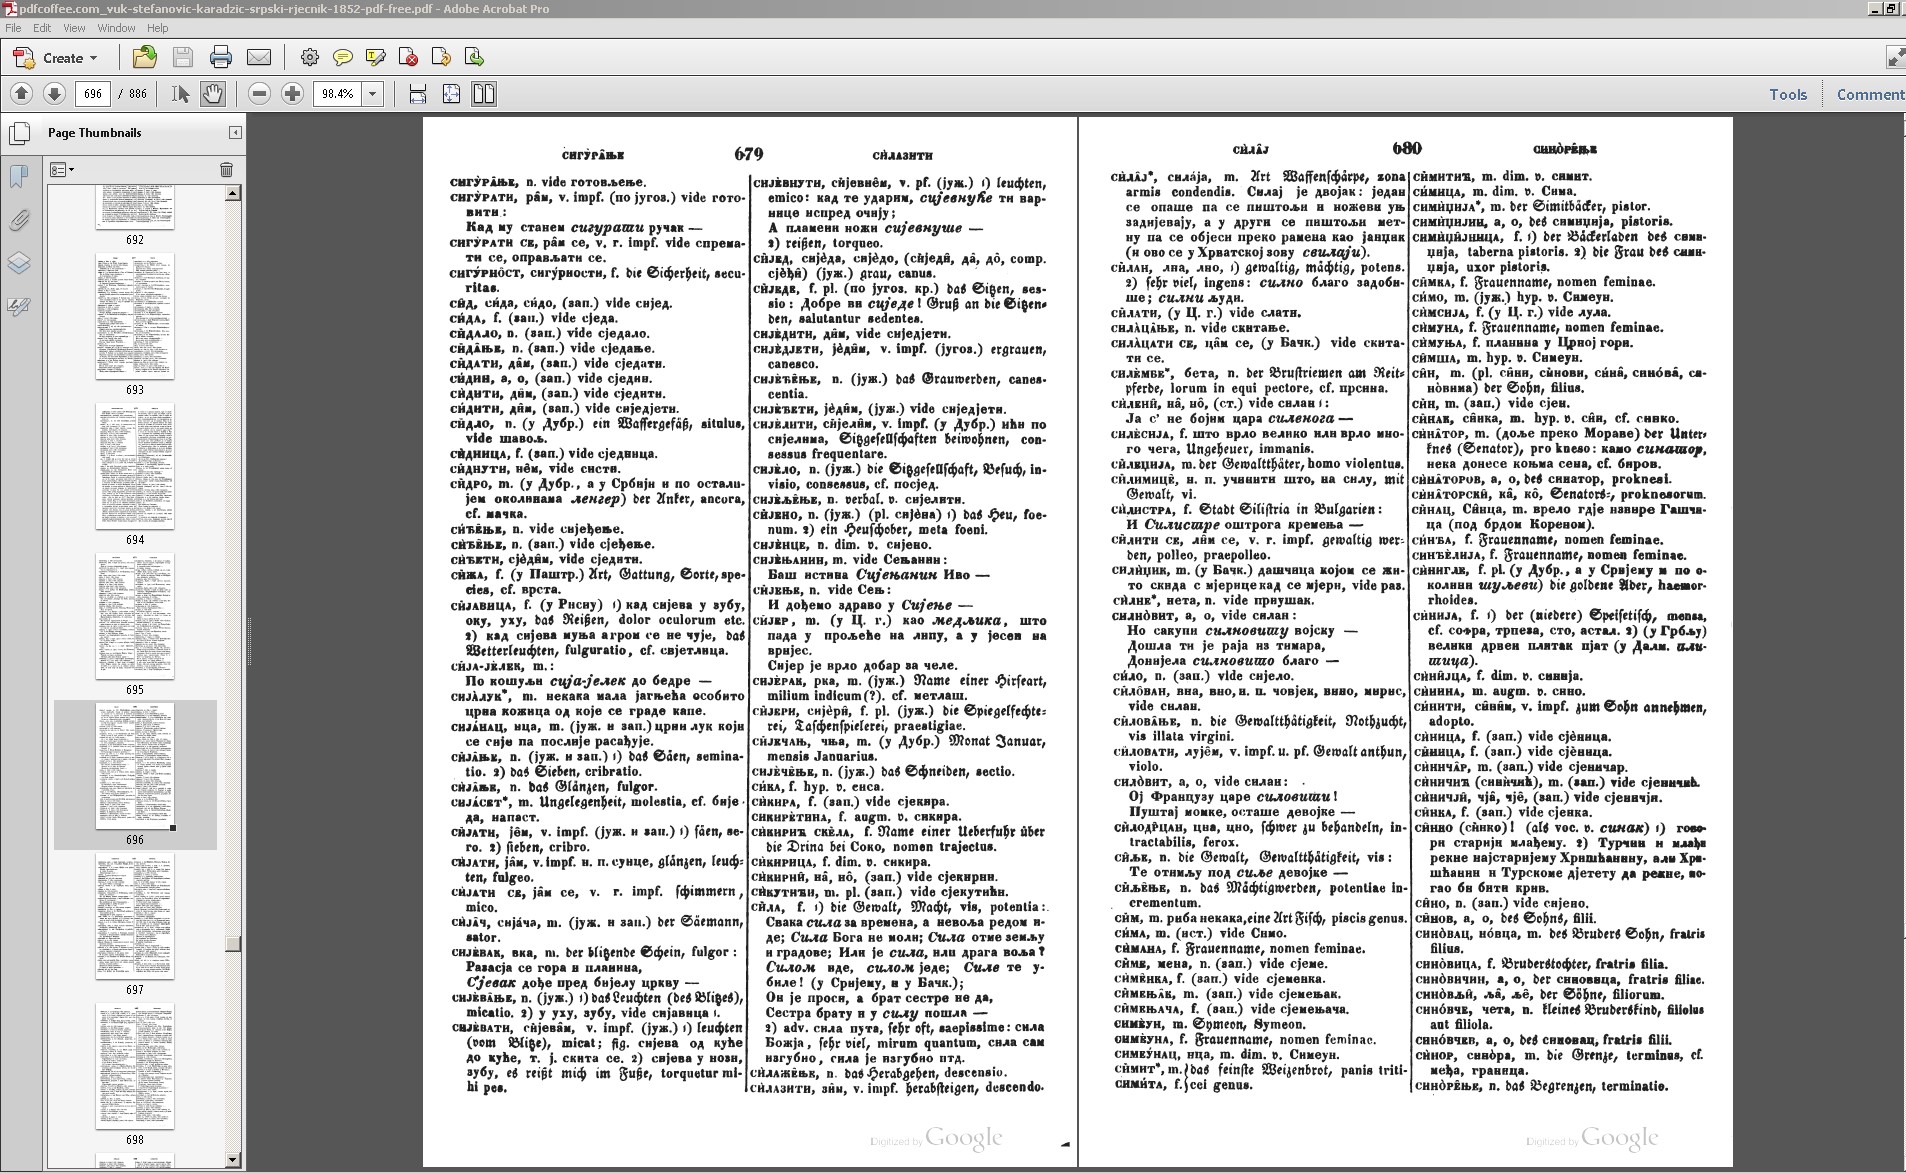Show the Bookmarks panel
This screenshot has height=1173, width=1906.
[x=19, y=177]
